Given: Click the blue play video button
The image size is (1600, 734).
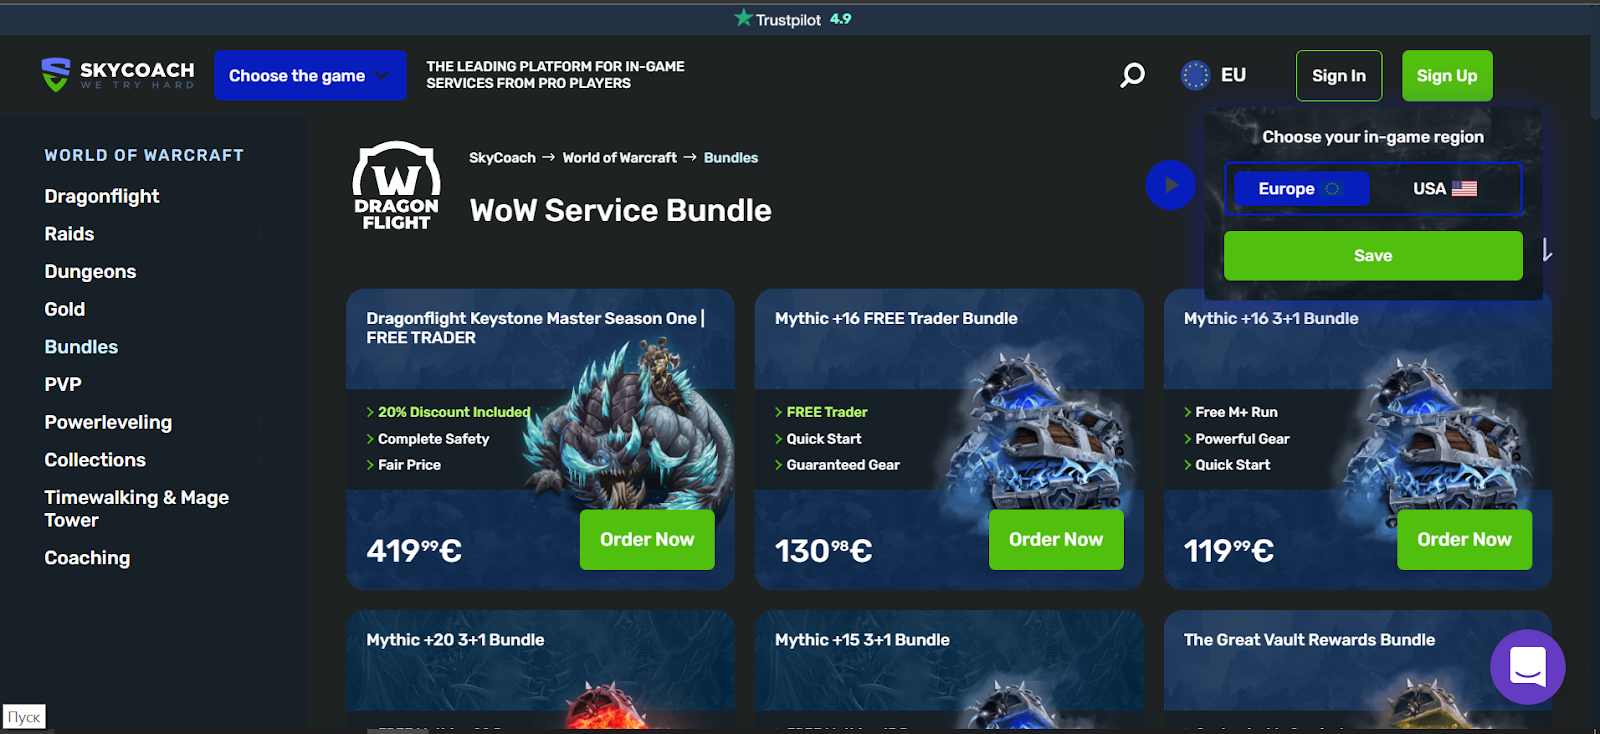Looking at the screenshot, I should 1170,185.
